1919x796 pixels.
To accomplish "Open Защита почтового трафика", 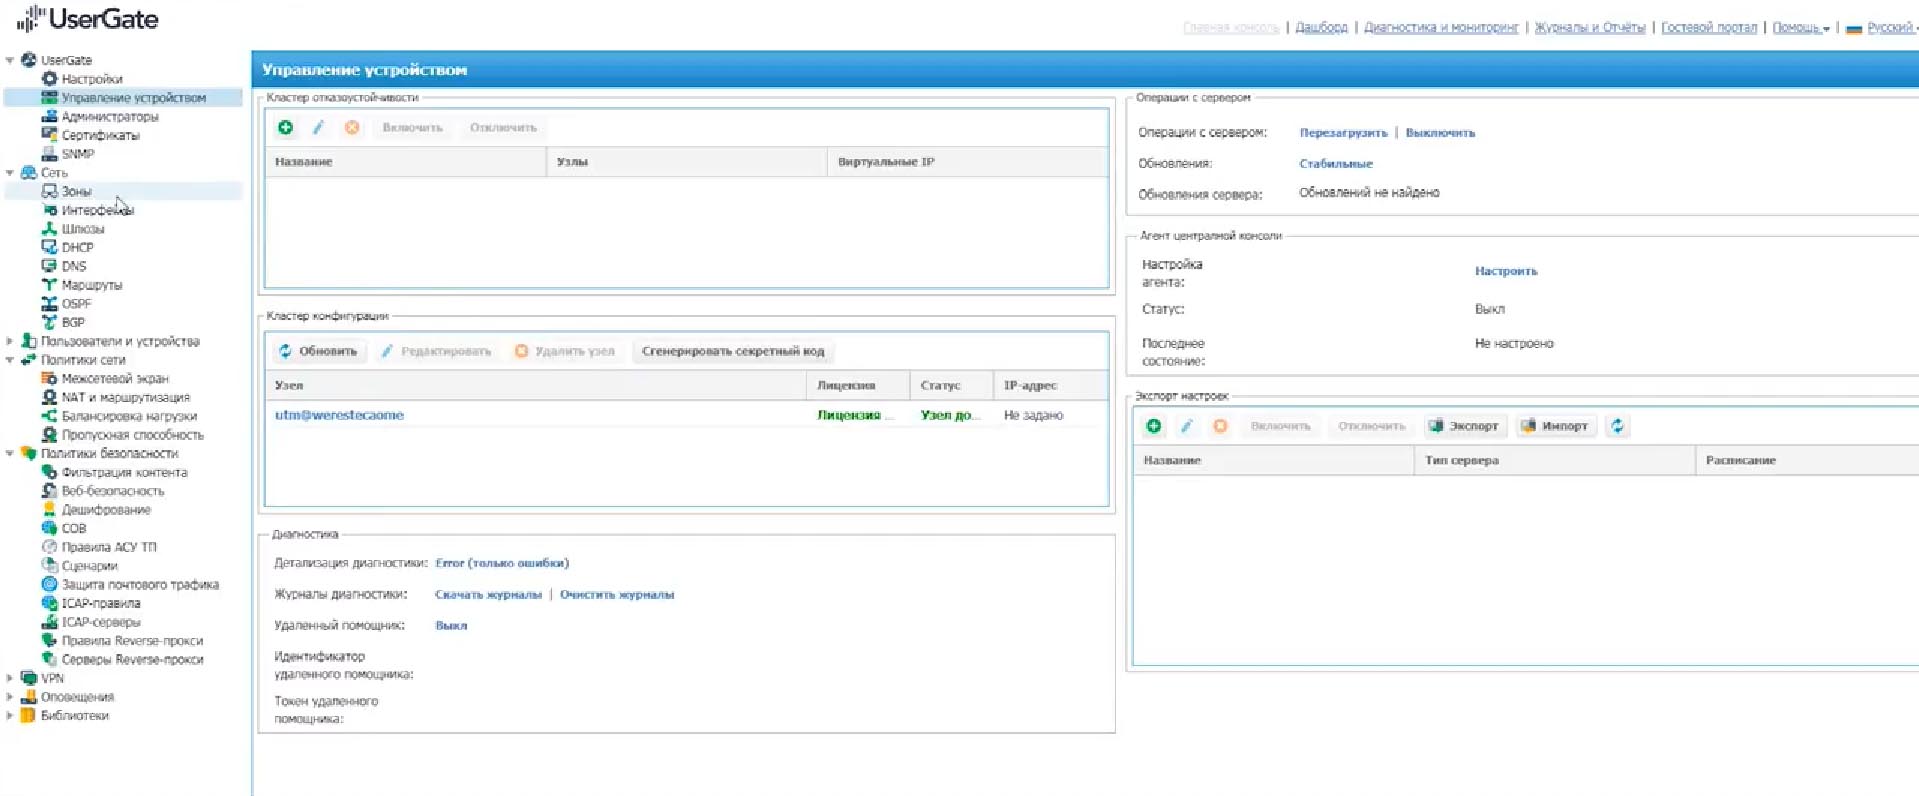I will click(x=140, y=585).
